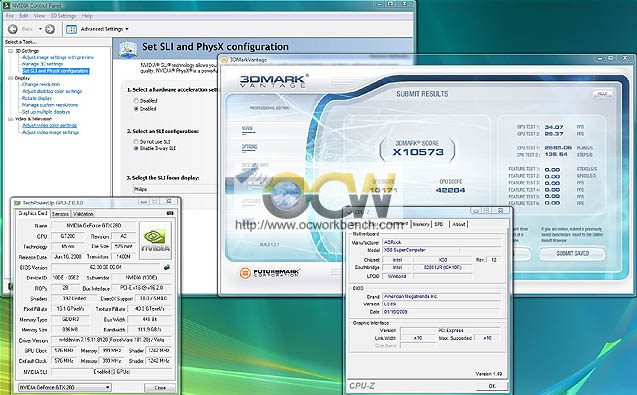Image resolution: width=637 pixels, height=395 pixels.
Task: Click the X58 SuperComputer model field in CPU-Z
Action: click(442, 250)
